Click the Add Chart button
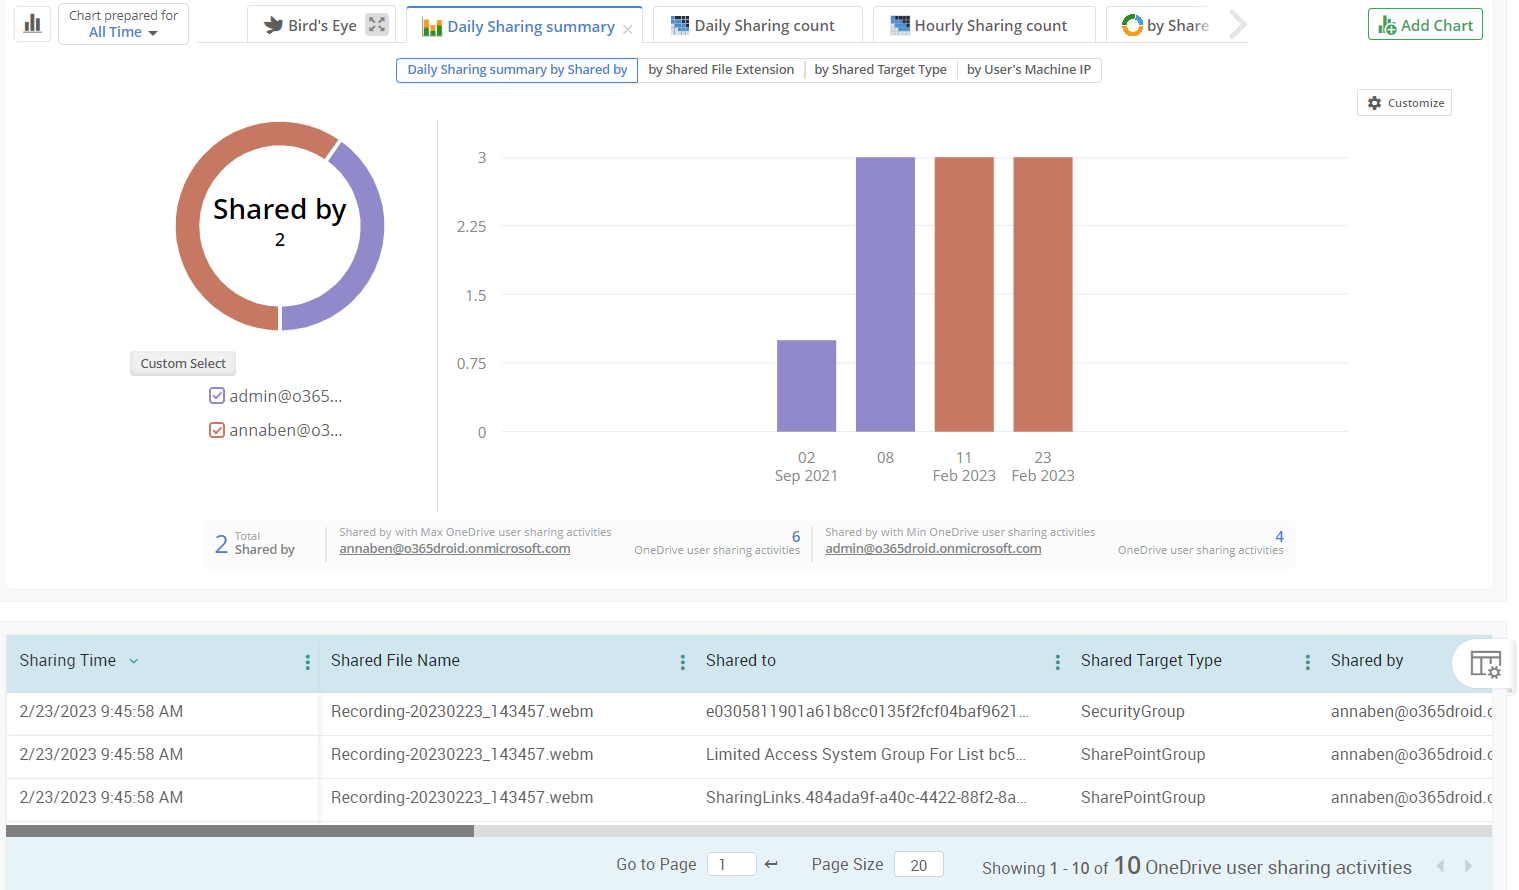1519x890 pixels. [1424, 25]
